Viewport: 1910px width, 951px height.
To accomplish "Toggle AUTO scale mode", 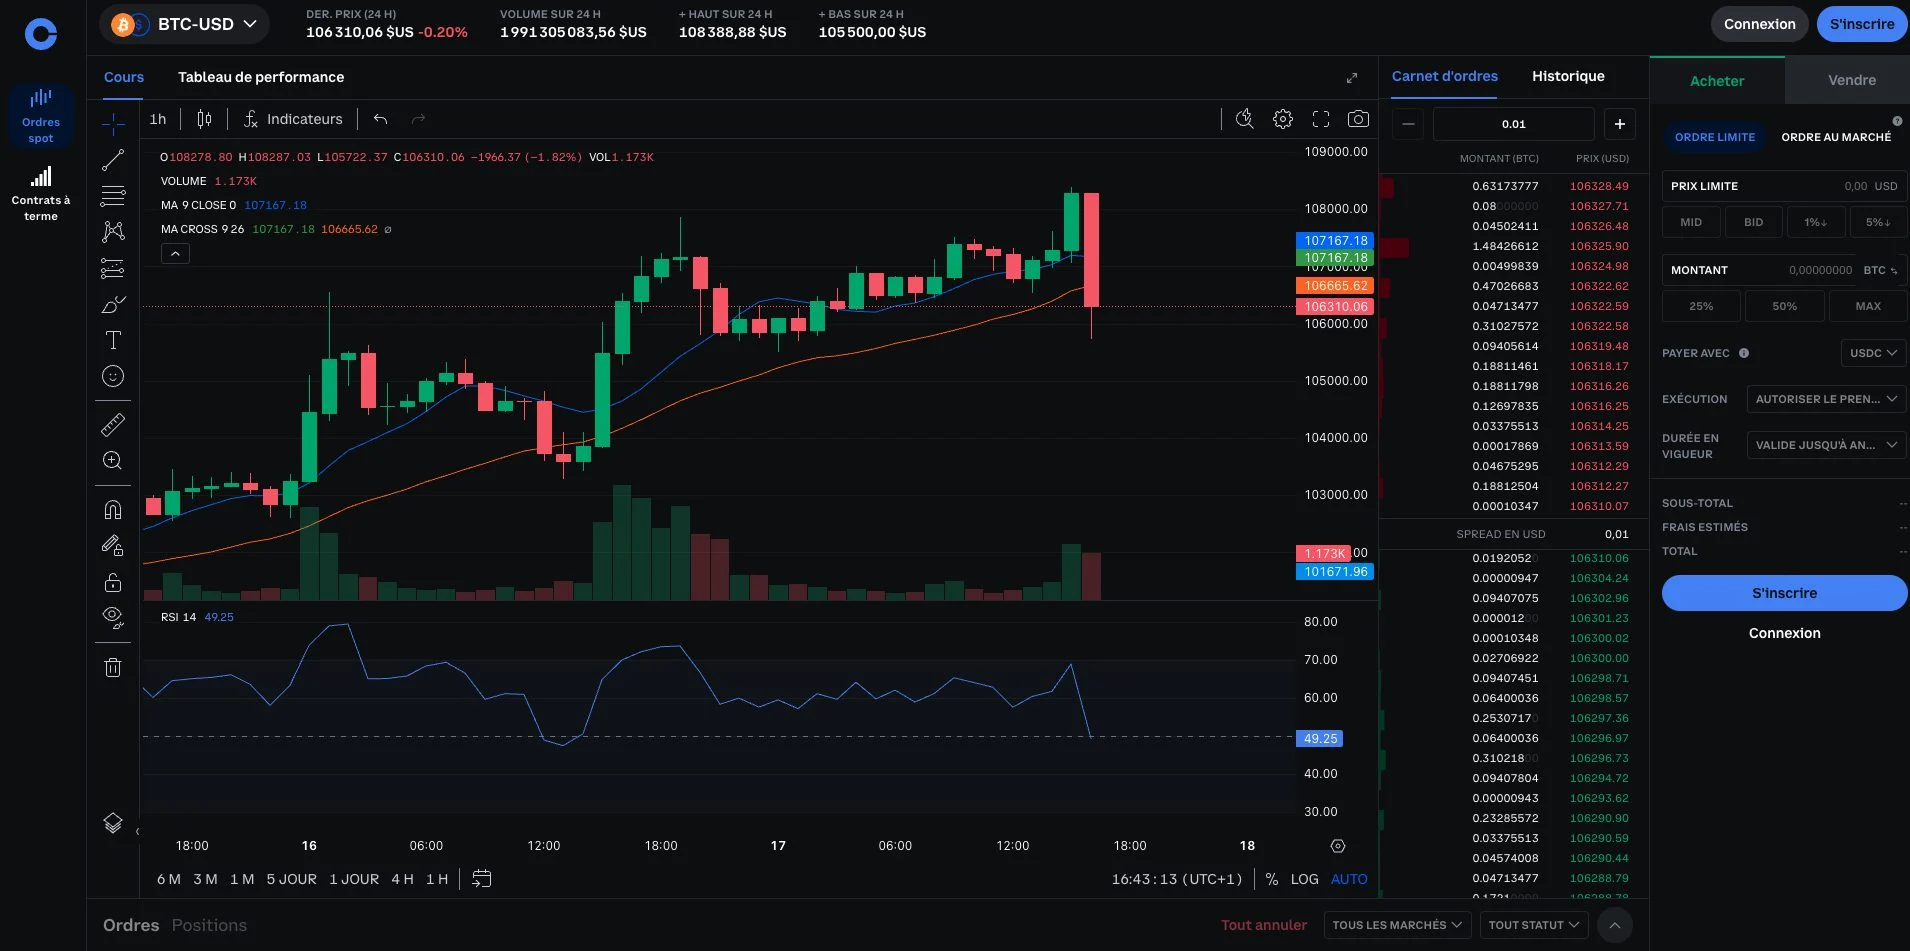I will click(x=1349, y=879).
